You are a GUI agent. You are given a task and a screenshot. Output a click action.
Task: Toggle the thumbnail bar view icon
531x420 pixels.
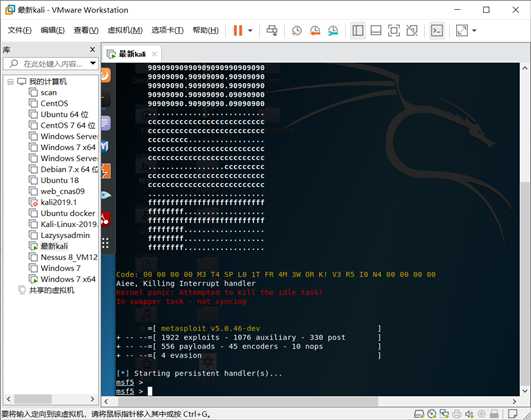pos(376,30)
